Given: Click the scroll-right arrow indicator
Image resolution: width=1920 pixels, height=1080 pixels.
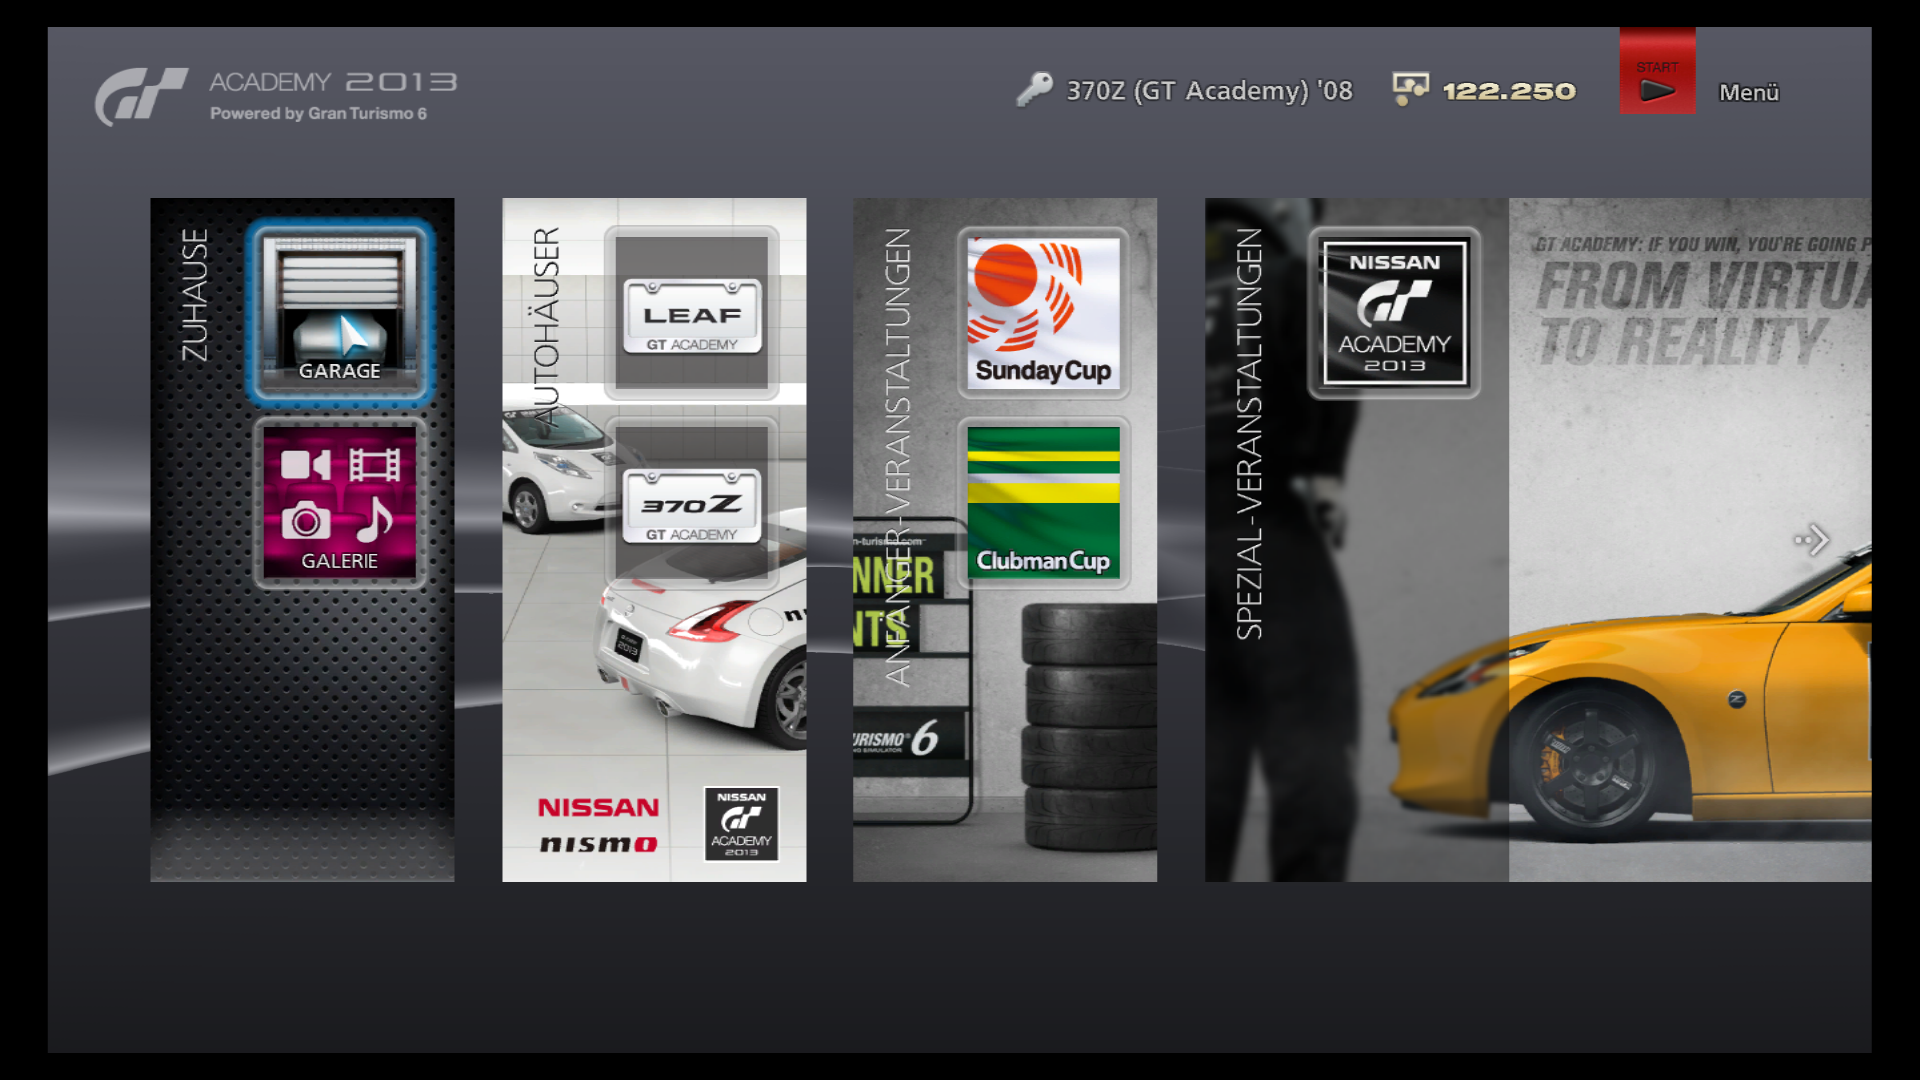Looking at the screenshot, I should [1812, 540].
